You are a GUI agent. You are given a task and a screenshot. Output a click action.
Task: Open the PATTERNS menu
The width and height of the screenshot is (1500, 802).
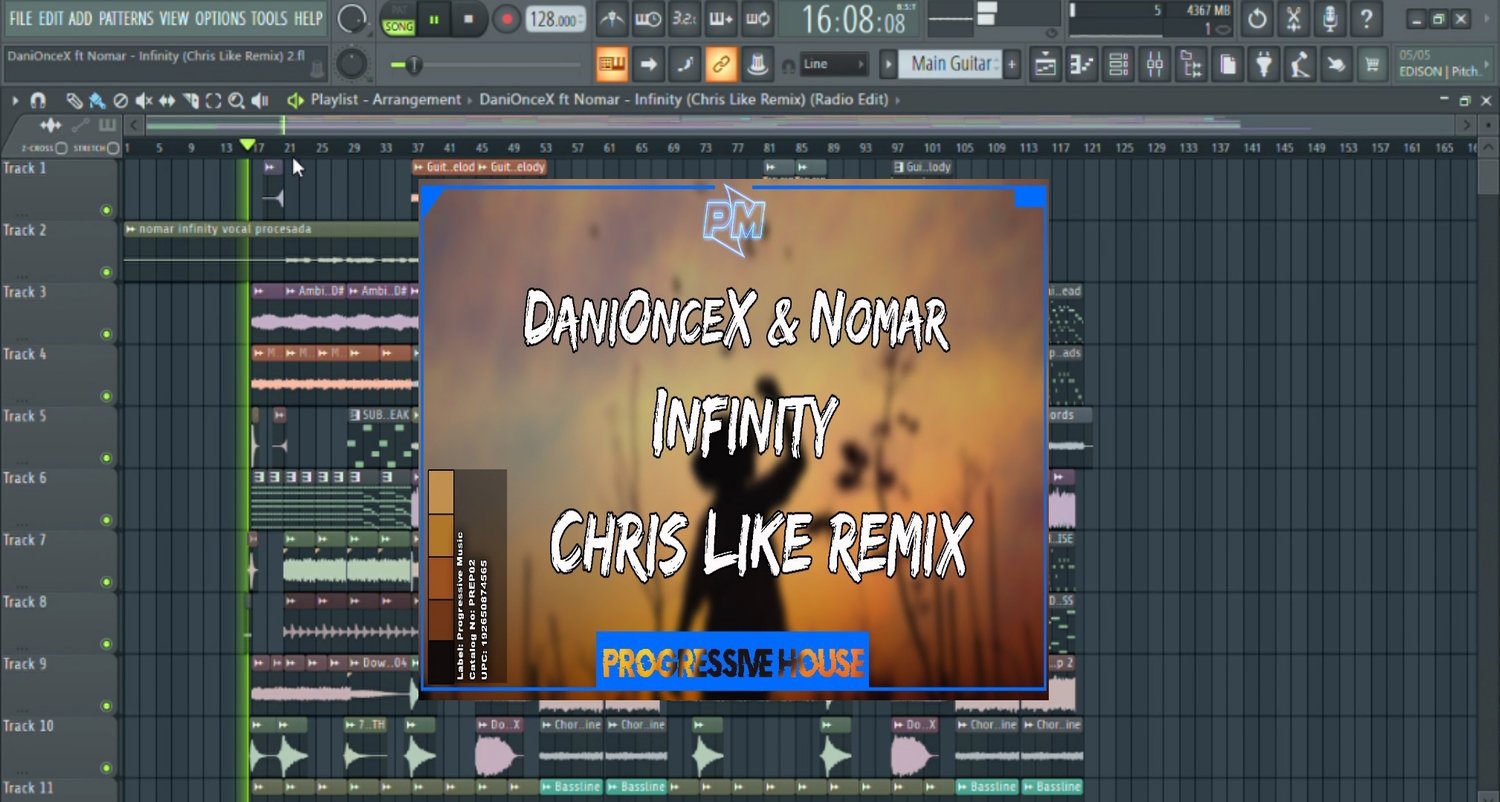(x=126, y=18)
